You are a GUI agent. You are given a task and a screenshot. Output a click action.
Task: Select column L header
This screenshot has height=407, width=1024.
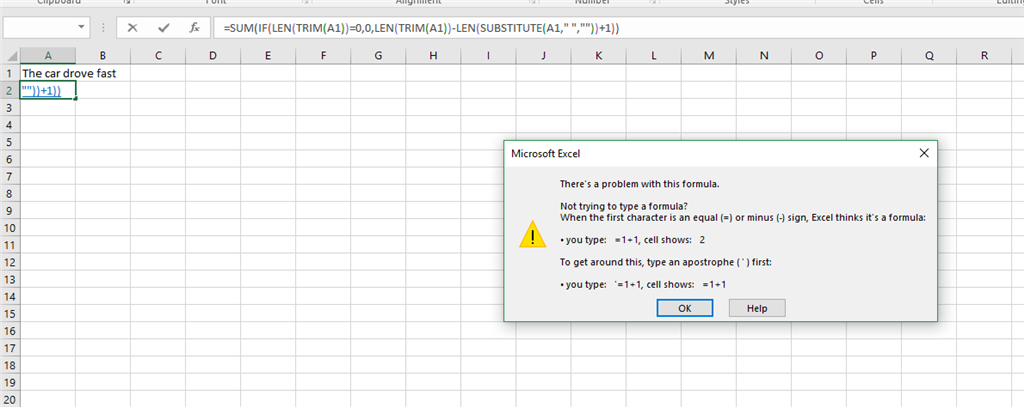click(x=654, y=56)
